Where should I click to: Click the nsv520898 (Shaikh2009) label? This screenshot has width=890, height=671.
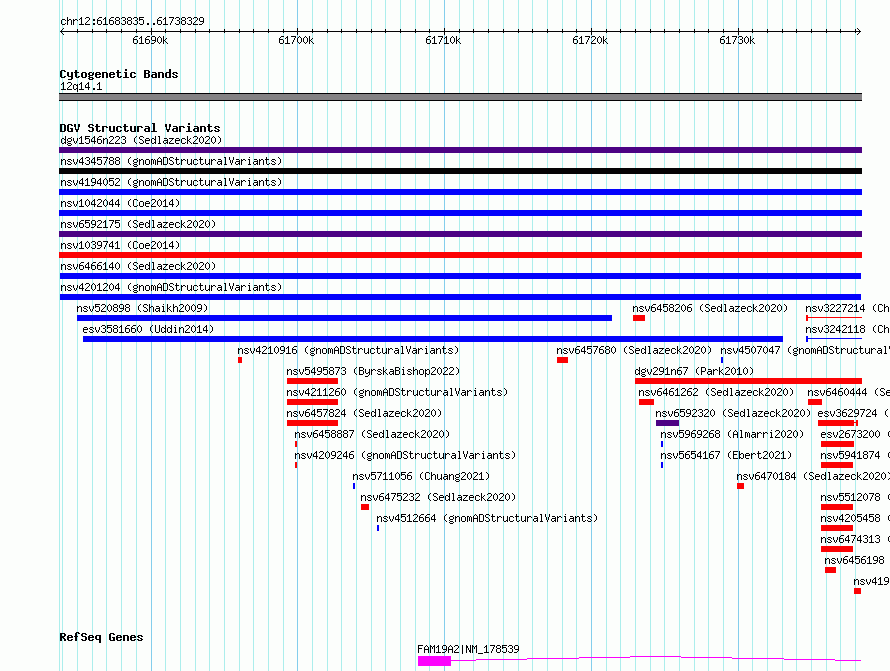click(142, 308)
